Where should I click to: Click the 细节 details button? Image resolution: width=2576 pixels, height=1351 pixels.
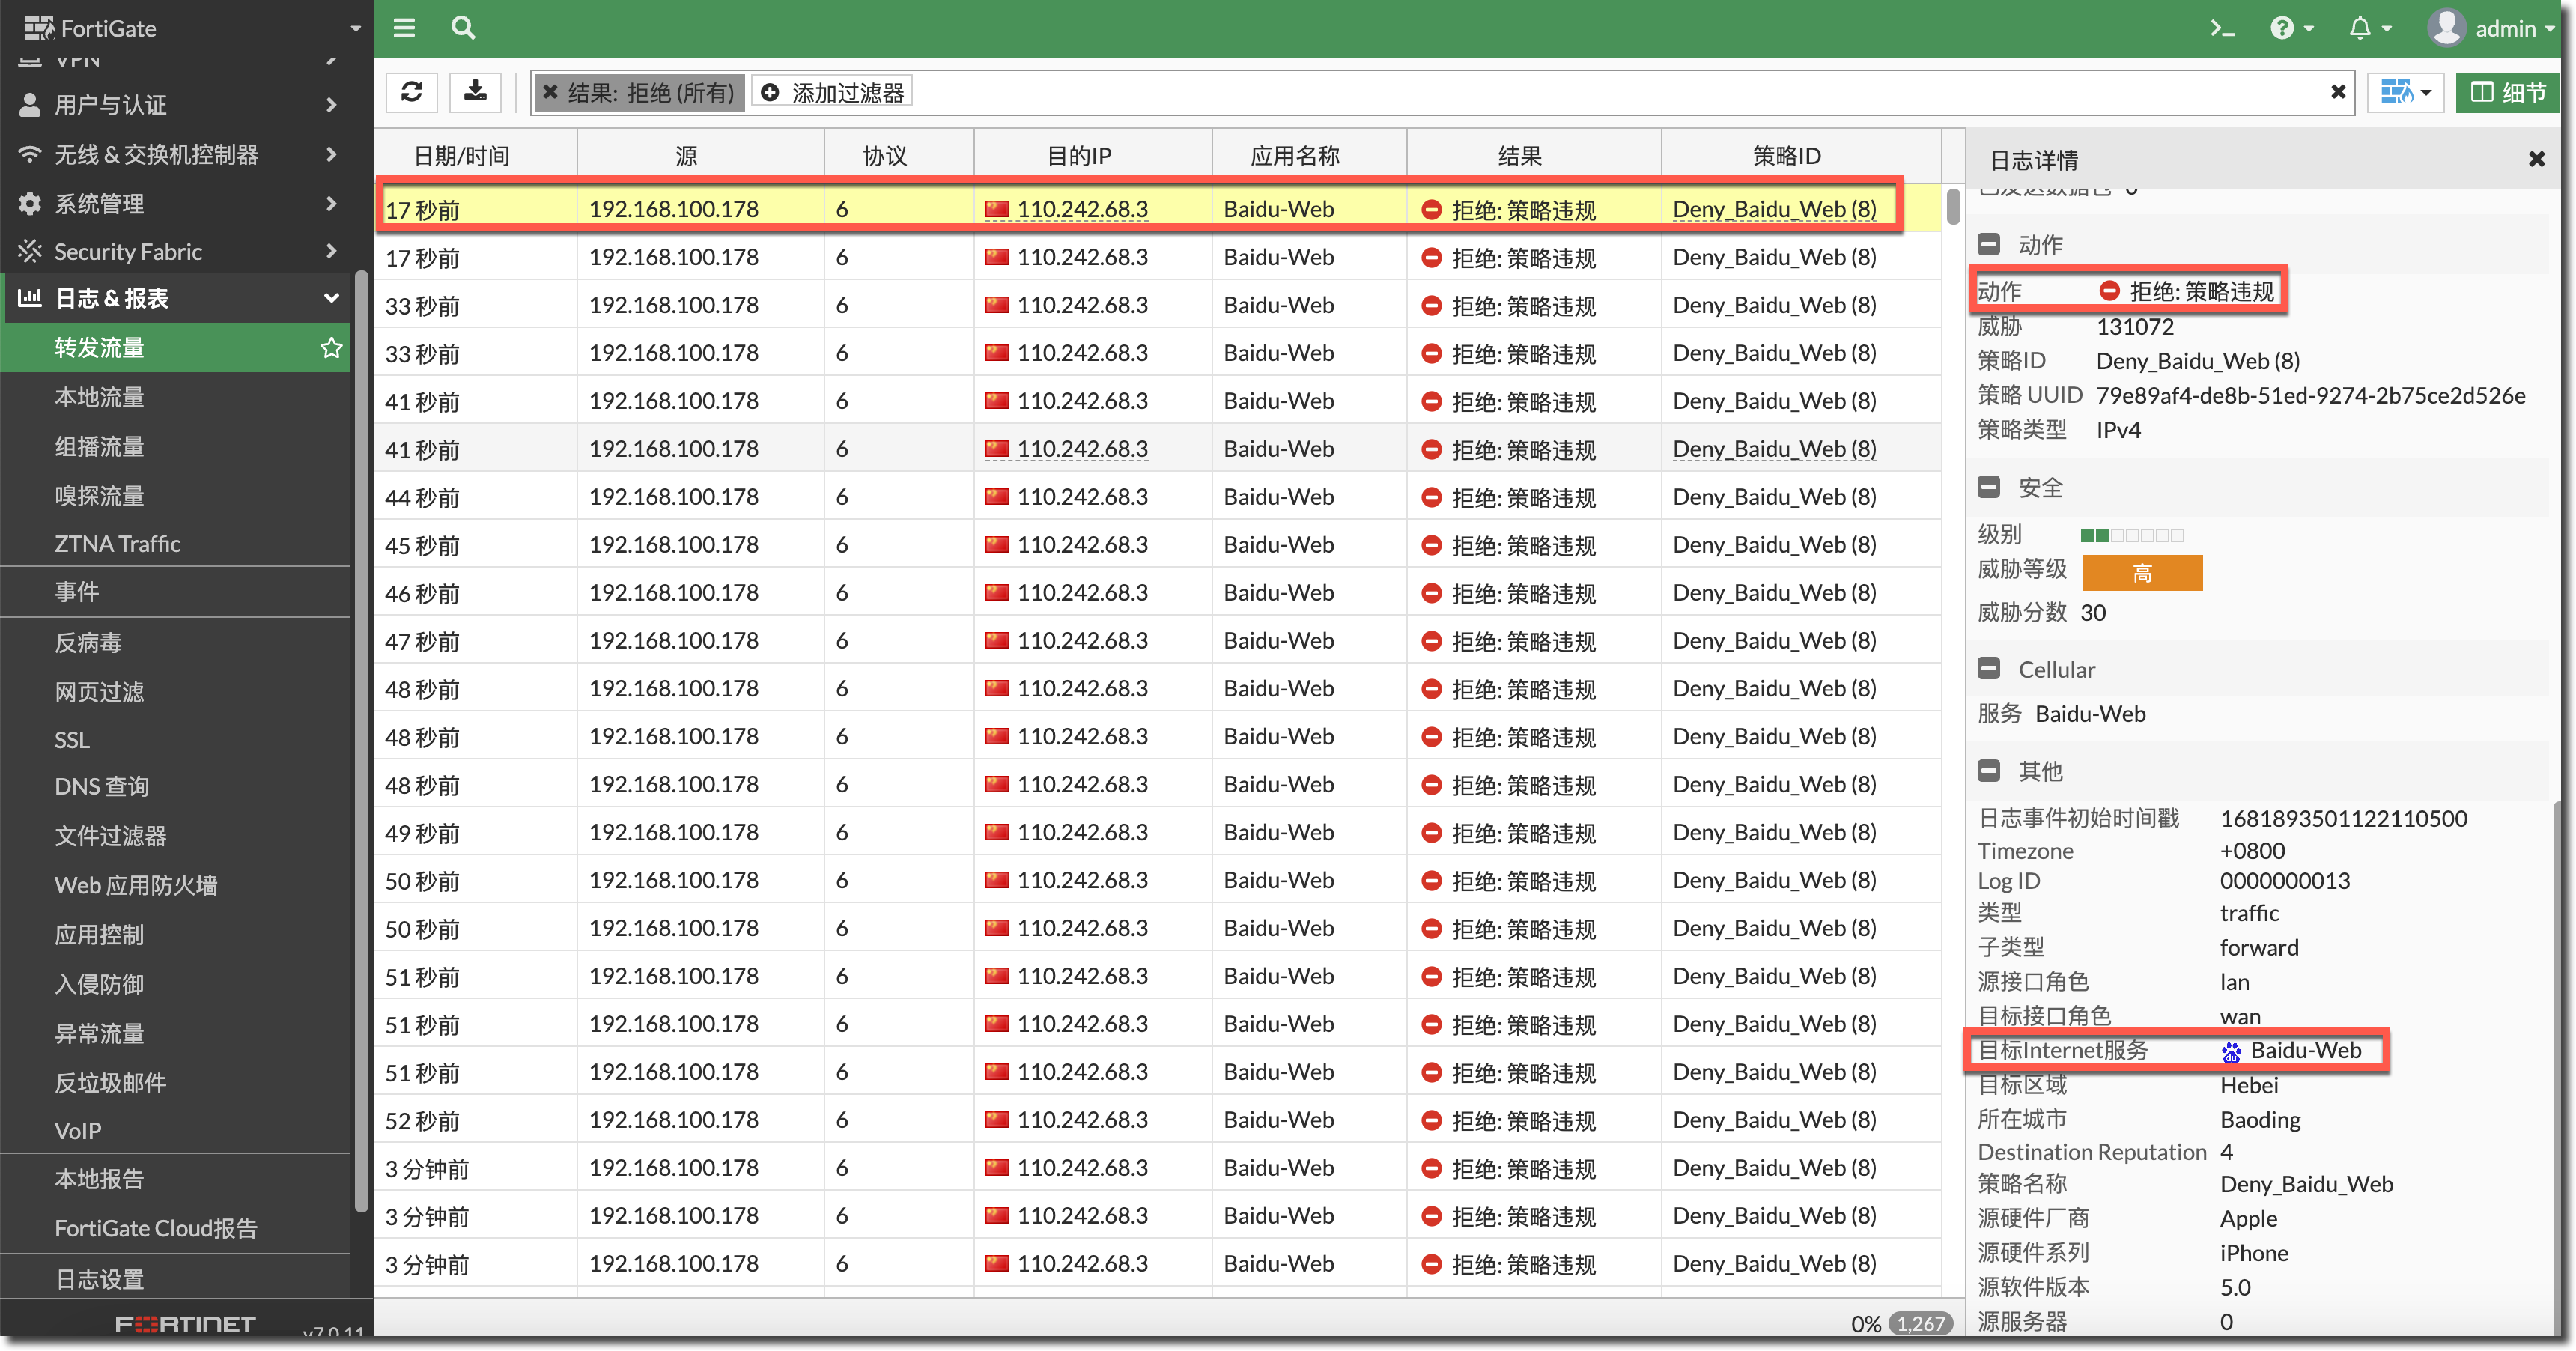2508,92
